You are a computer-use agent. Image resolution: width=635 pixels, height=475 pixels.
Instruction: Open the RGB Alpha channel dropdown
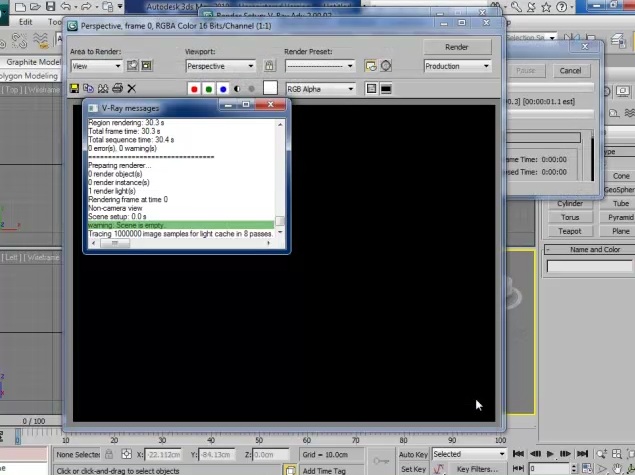[320, 89]
